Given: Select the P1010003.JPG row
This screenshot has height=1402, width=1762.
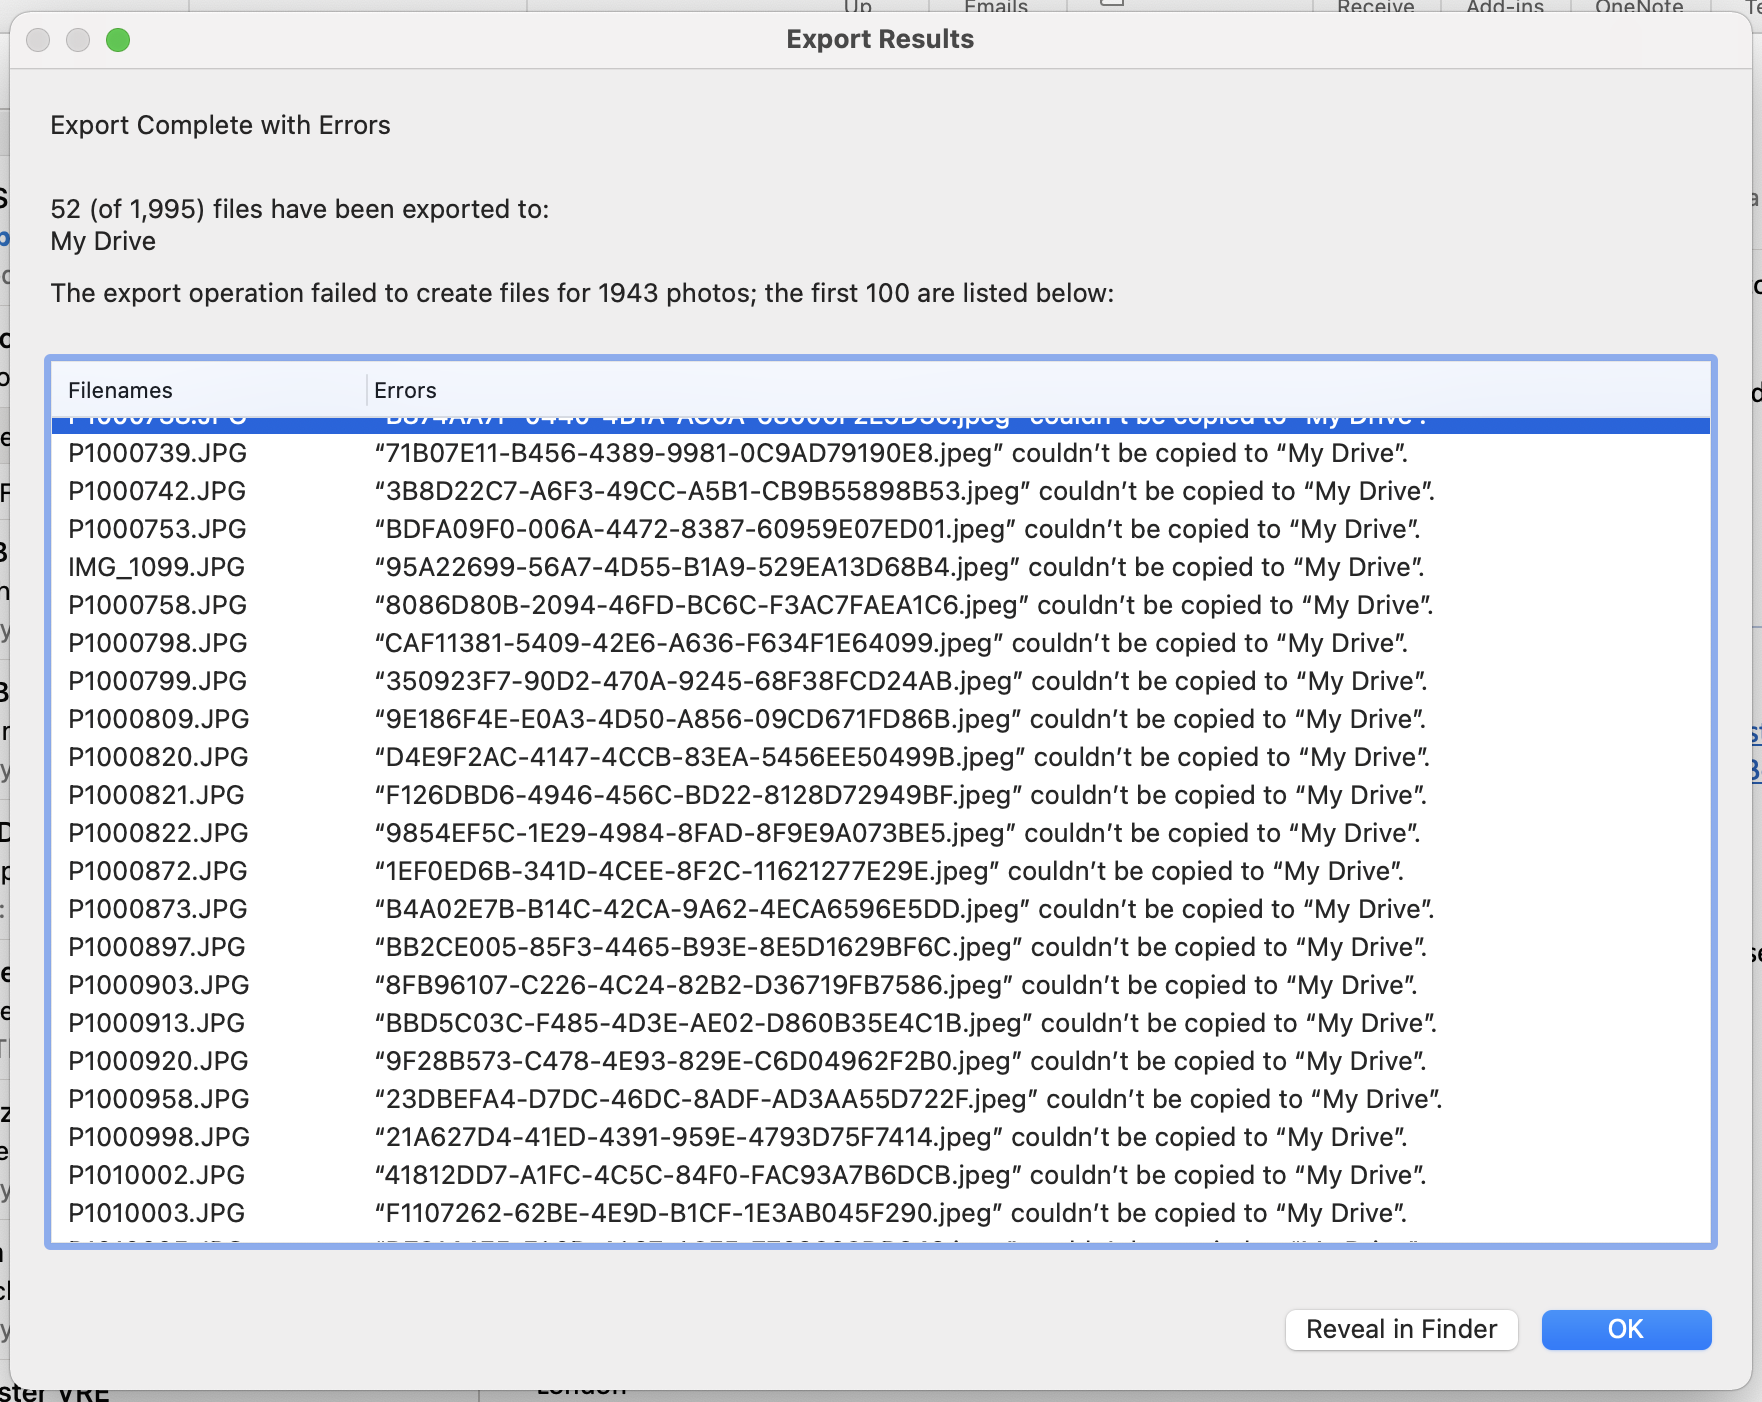Looking at the screenshot, I should tap(881, 1213).
